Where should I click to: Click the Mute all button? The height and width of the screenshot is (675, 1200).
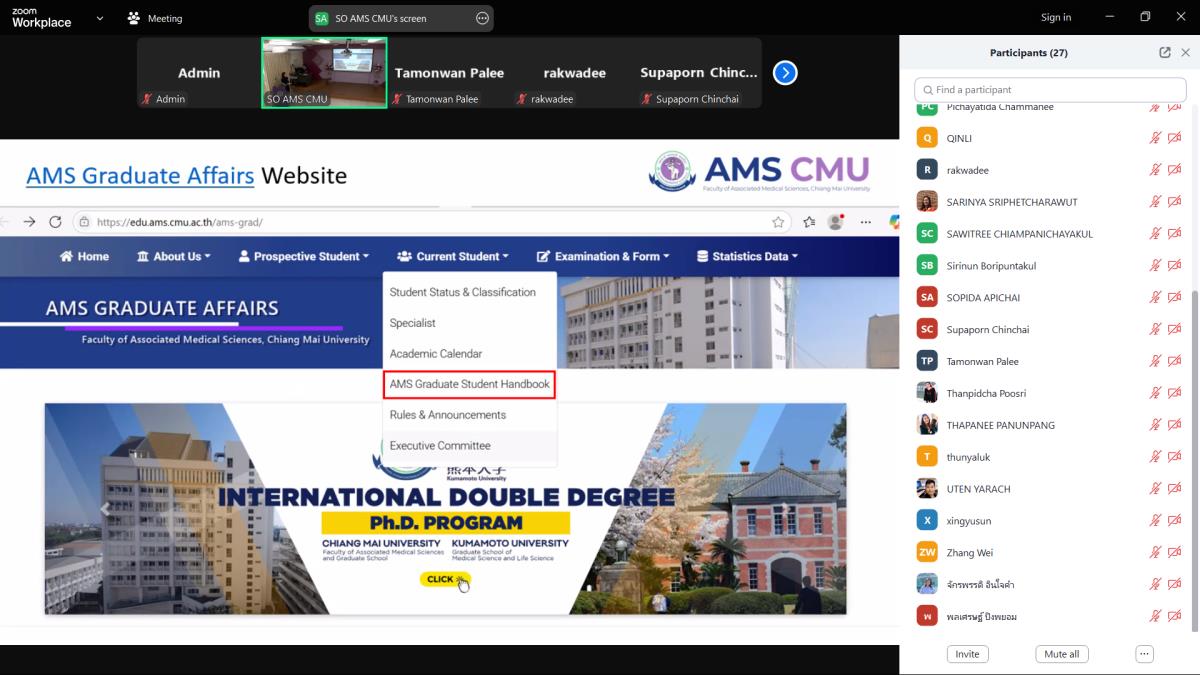pos(1061,654)
